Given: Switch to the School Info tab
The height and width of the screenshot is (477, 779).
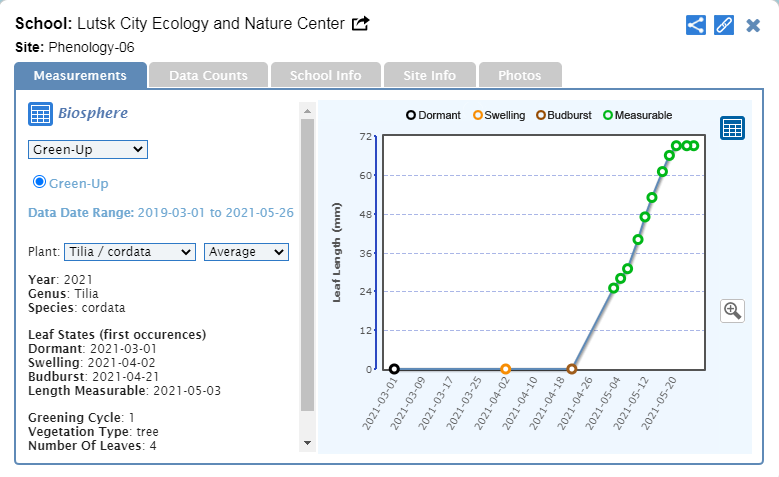Looking at the screenshot, I should tap(325, 75).
